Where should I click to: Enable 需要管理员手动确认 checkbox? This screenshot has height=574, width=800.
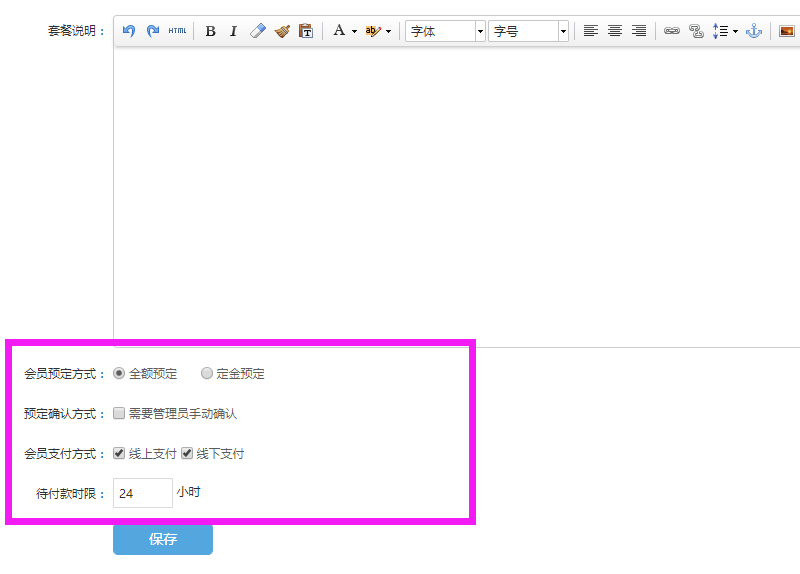[119, 413]
